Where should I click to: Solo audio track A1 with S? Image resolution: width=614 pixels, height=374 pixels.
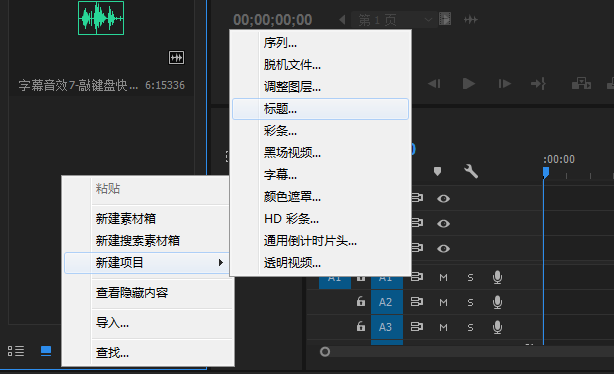coord(470,278)
